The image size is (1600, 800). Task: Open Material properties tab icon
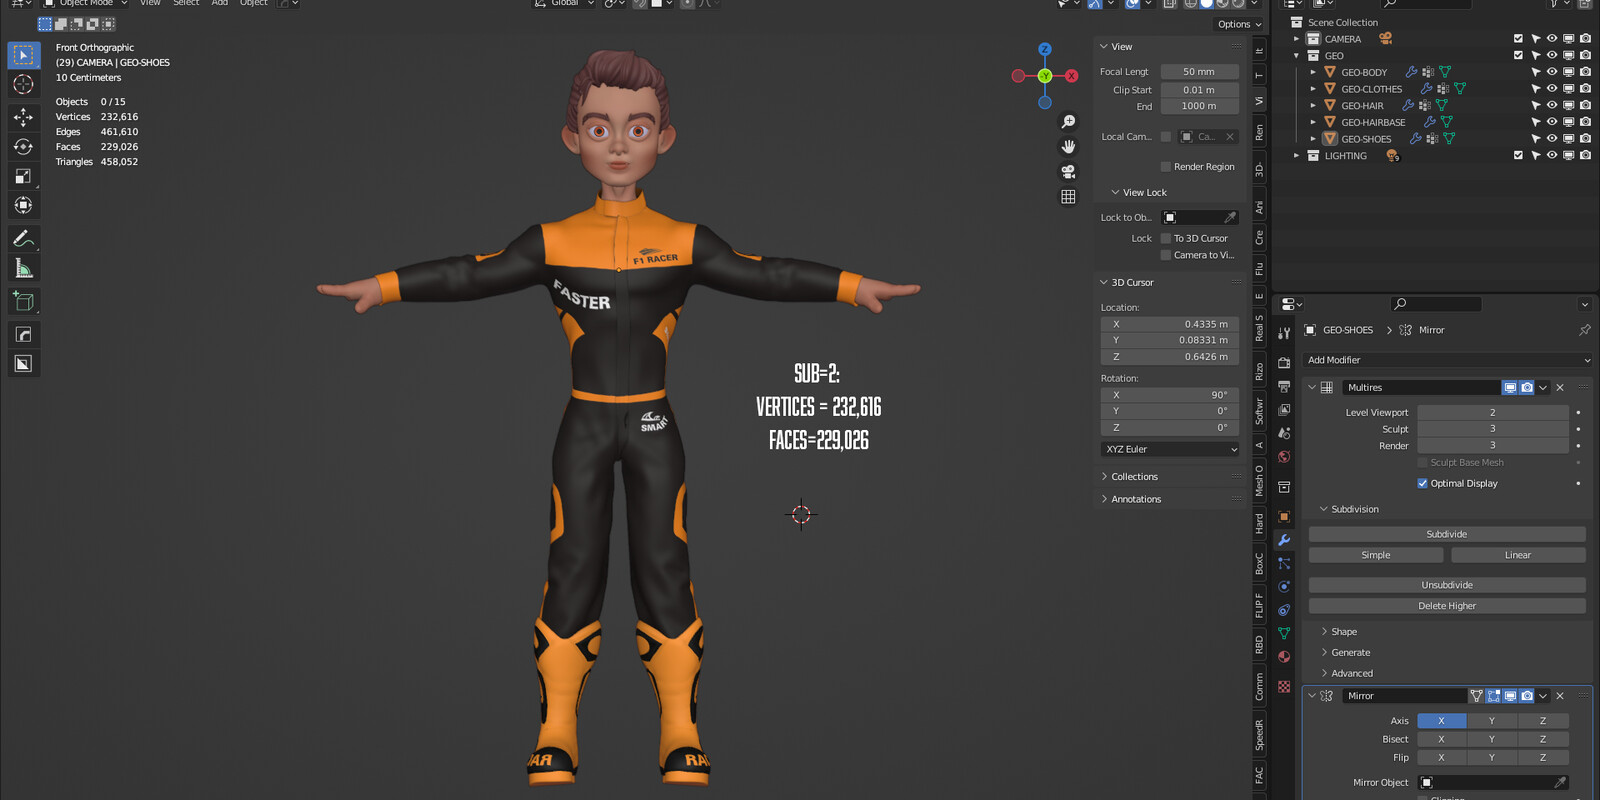tap(1284, 657)
